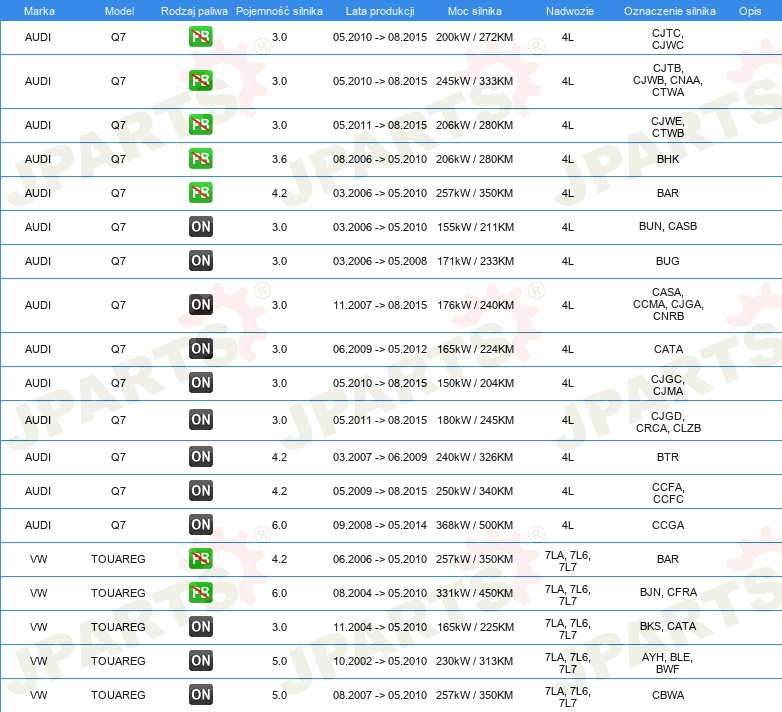
Task: Click the Pojemność silnika column header
Action: tap(279, 11)
